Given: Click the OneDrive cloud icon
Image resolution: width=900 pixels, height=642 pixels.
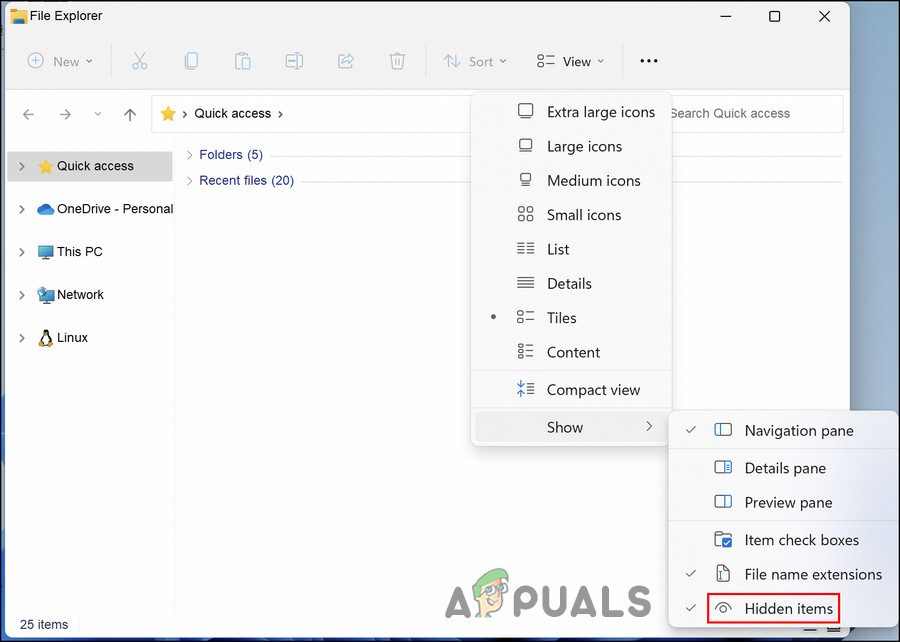Looking at the screenshot, I should pos(45,209).
